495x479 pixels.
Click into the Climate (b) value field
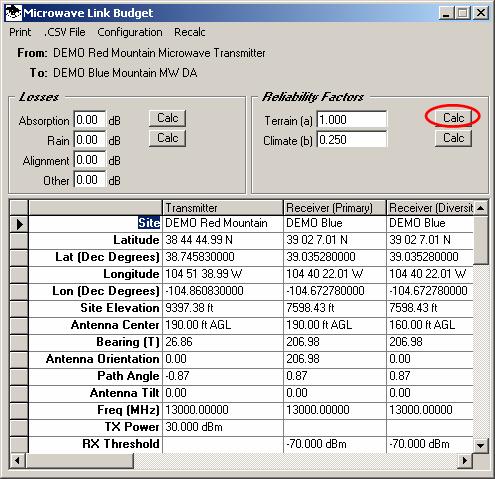click(x=352, y=140)
